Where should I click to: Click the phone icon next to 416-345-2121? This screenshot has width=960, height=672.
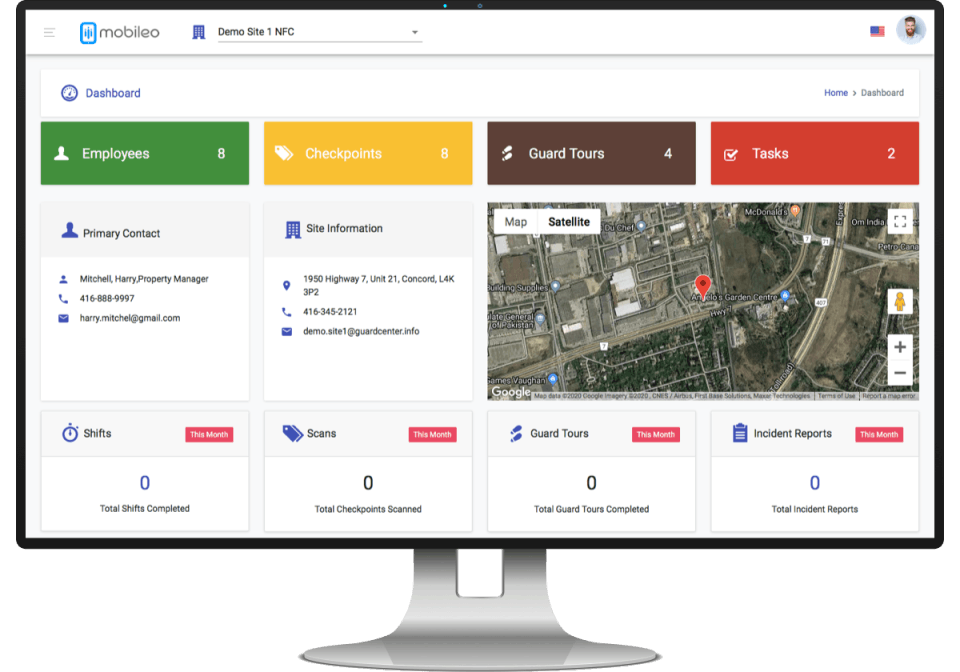286,312
